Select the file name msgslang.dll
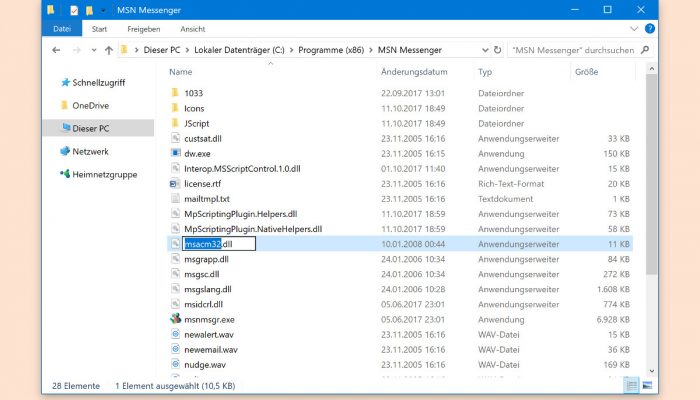 [208, 289]
